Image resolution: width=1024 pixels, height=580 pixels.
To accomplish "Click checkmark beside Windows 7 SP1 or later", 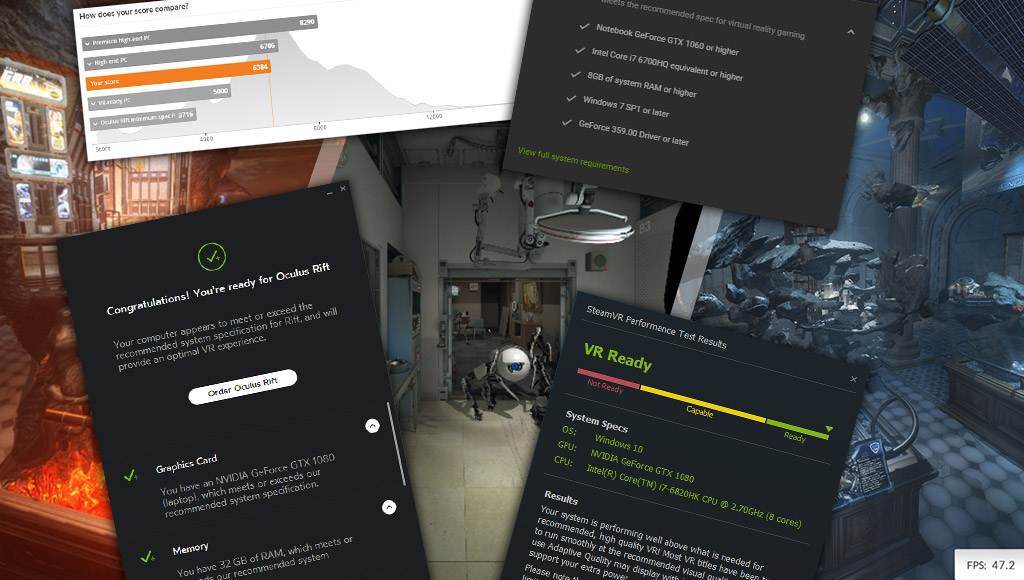I will click(x=571, y=99).
